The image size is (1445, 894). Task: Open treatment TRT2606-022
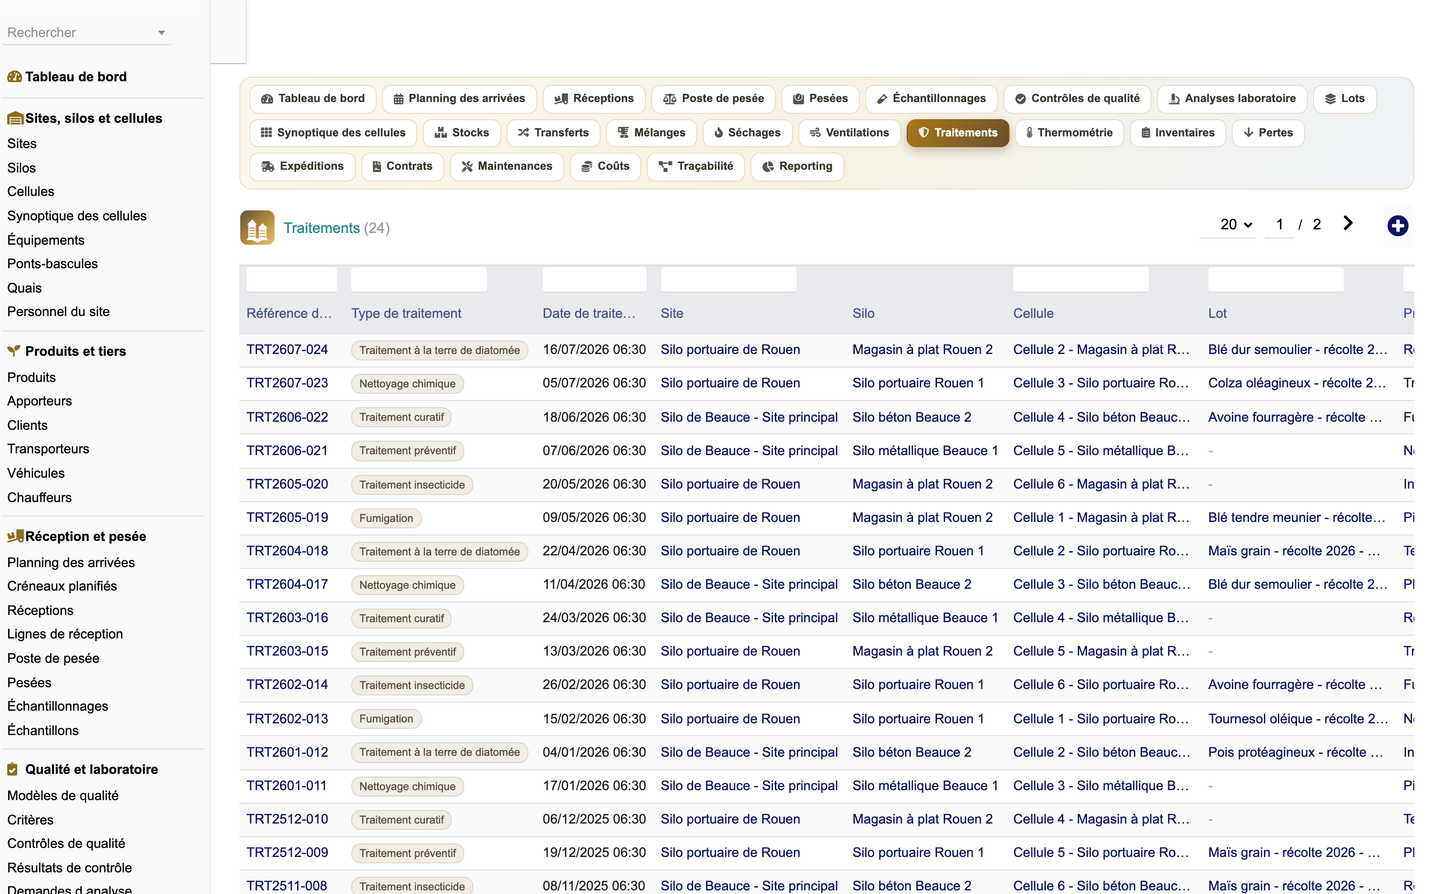coord(287,417)
